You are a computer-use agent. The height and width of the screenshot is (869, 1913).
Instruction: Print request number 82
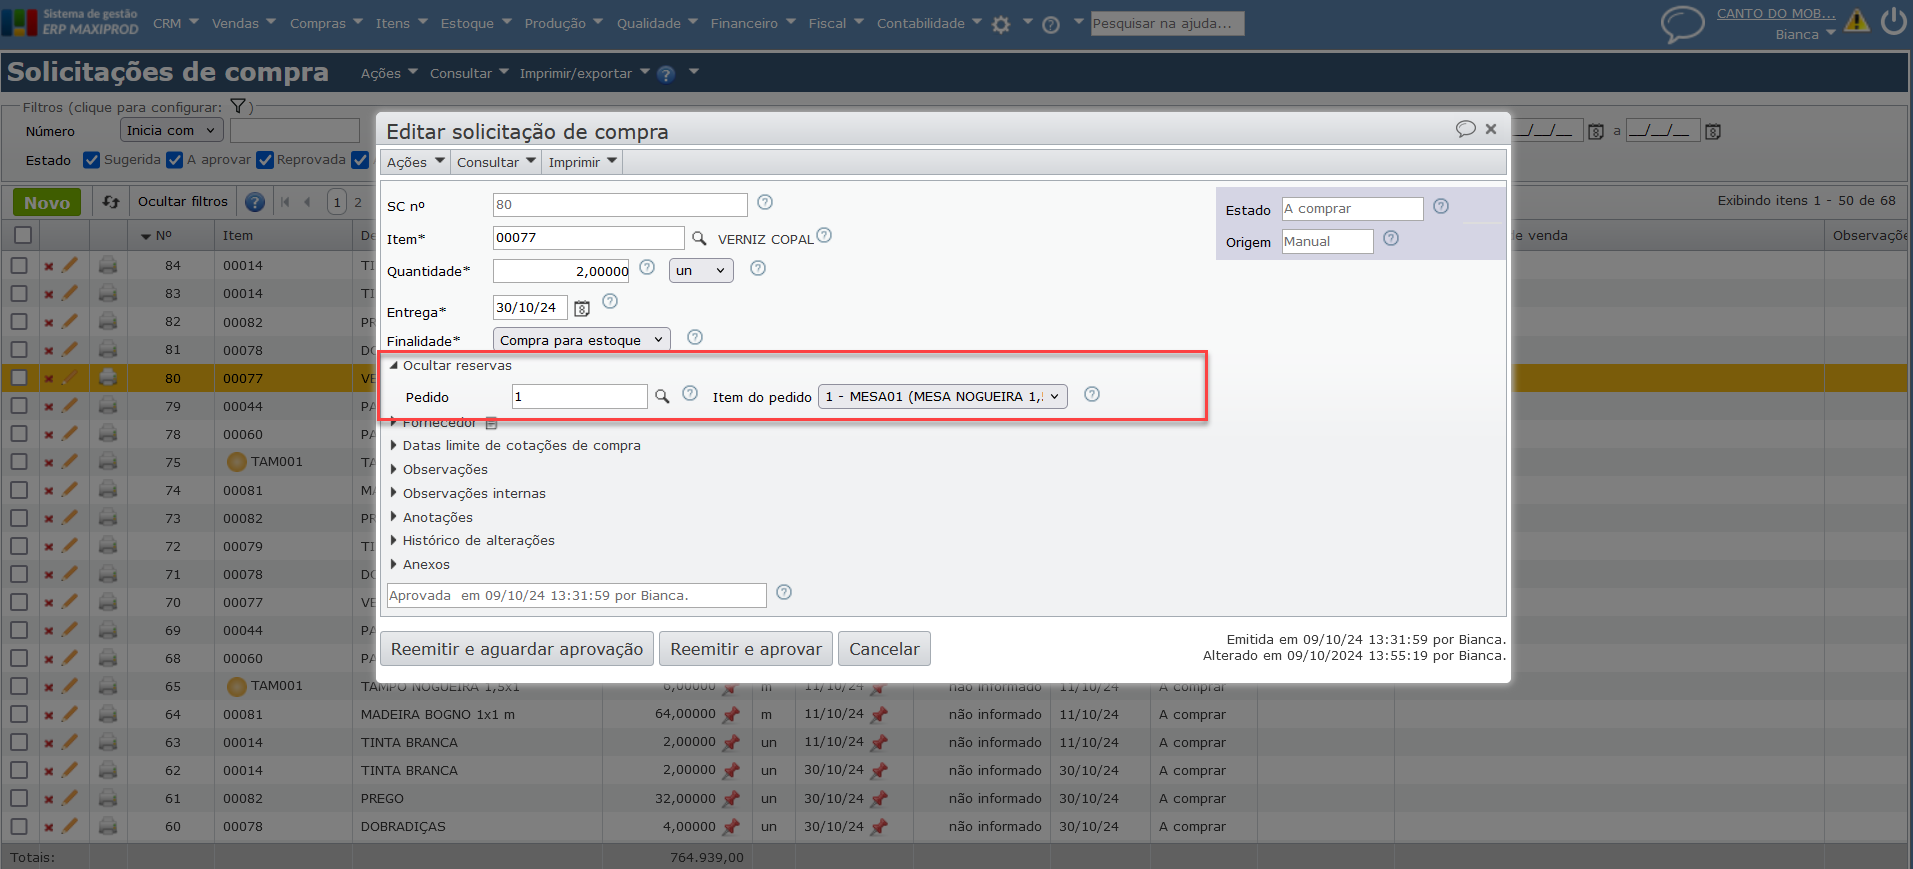tap(108, 322)
